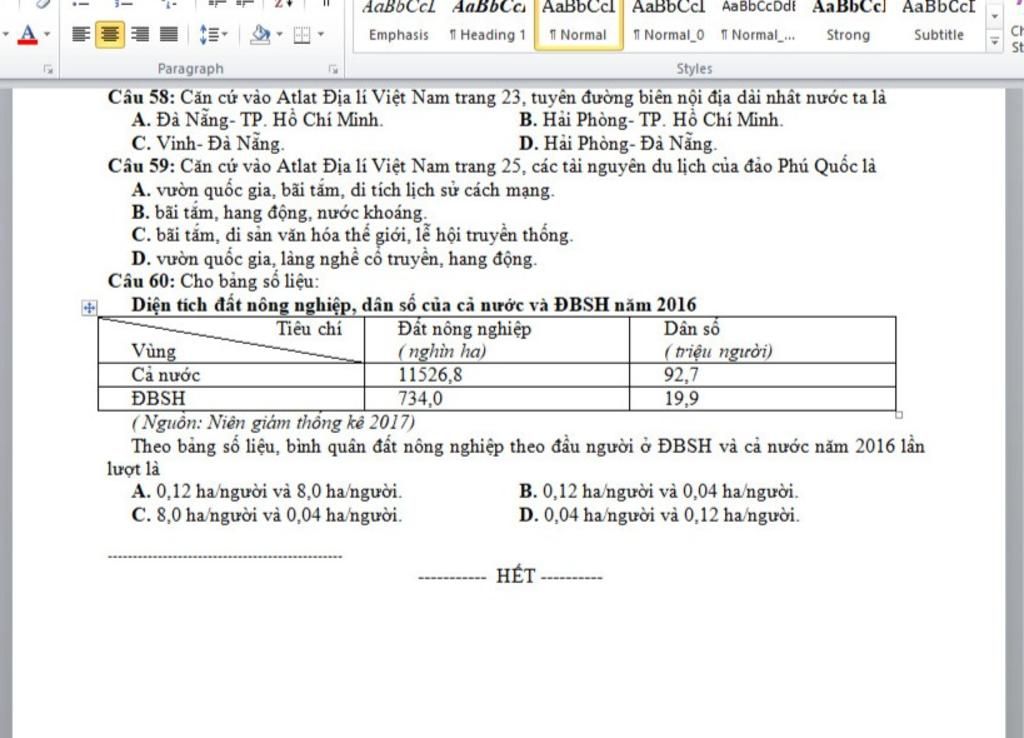Apply the Heading 1 style

(488, 24)
